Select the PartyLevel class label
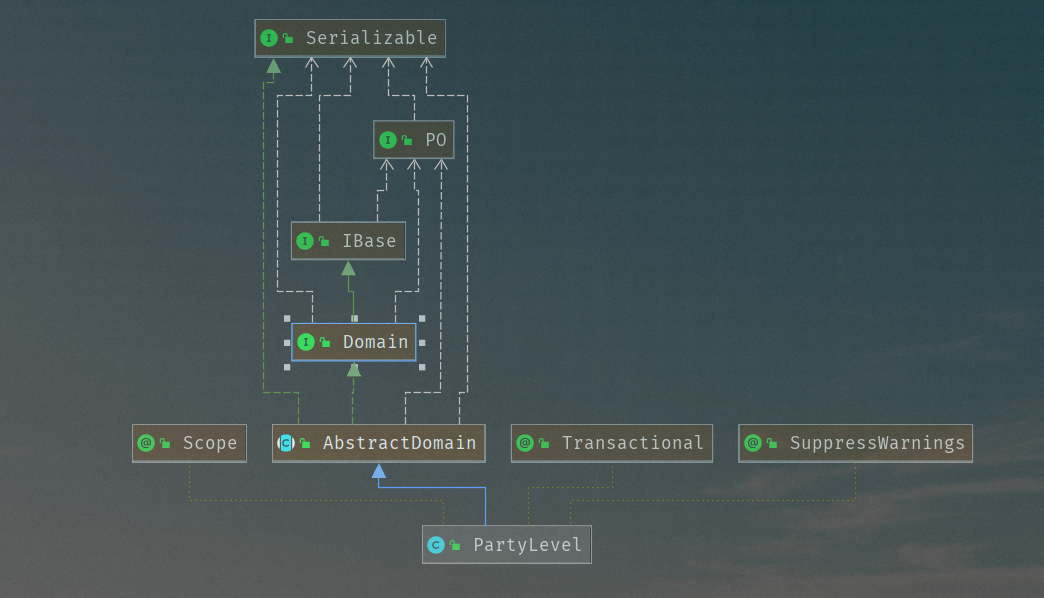Image resolution: width=1044 pixels, height=598 pixels. coord(527,545)
